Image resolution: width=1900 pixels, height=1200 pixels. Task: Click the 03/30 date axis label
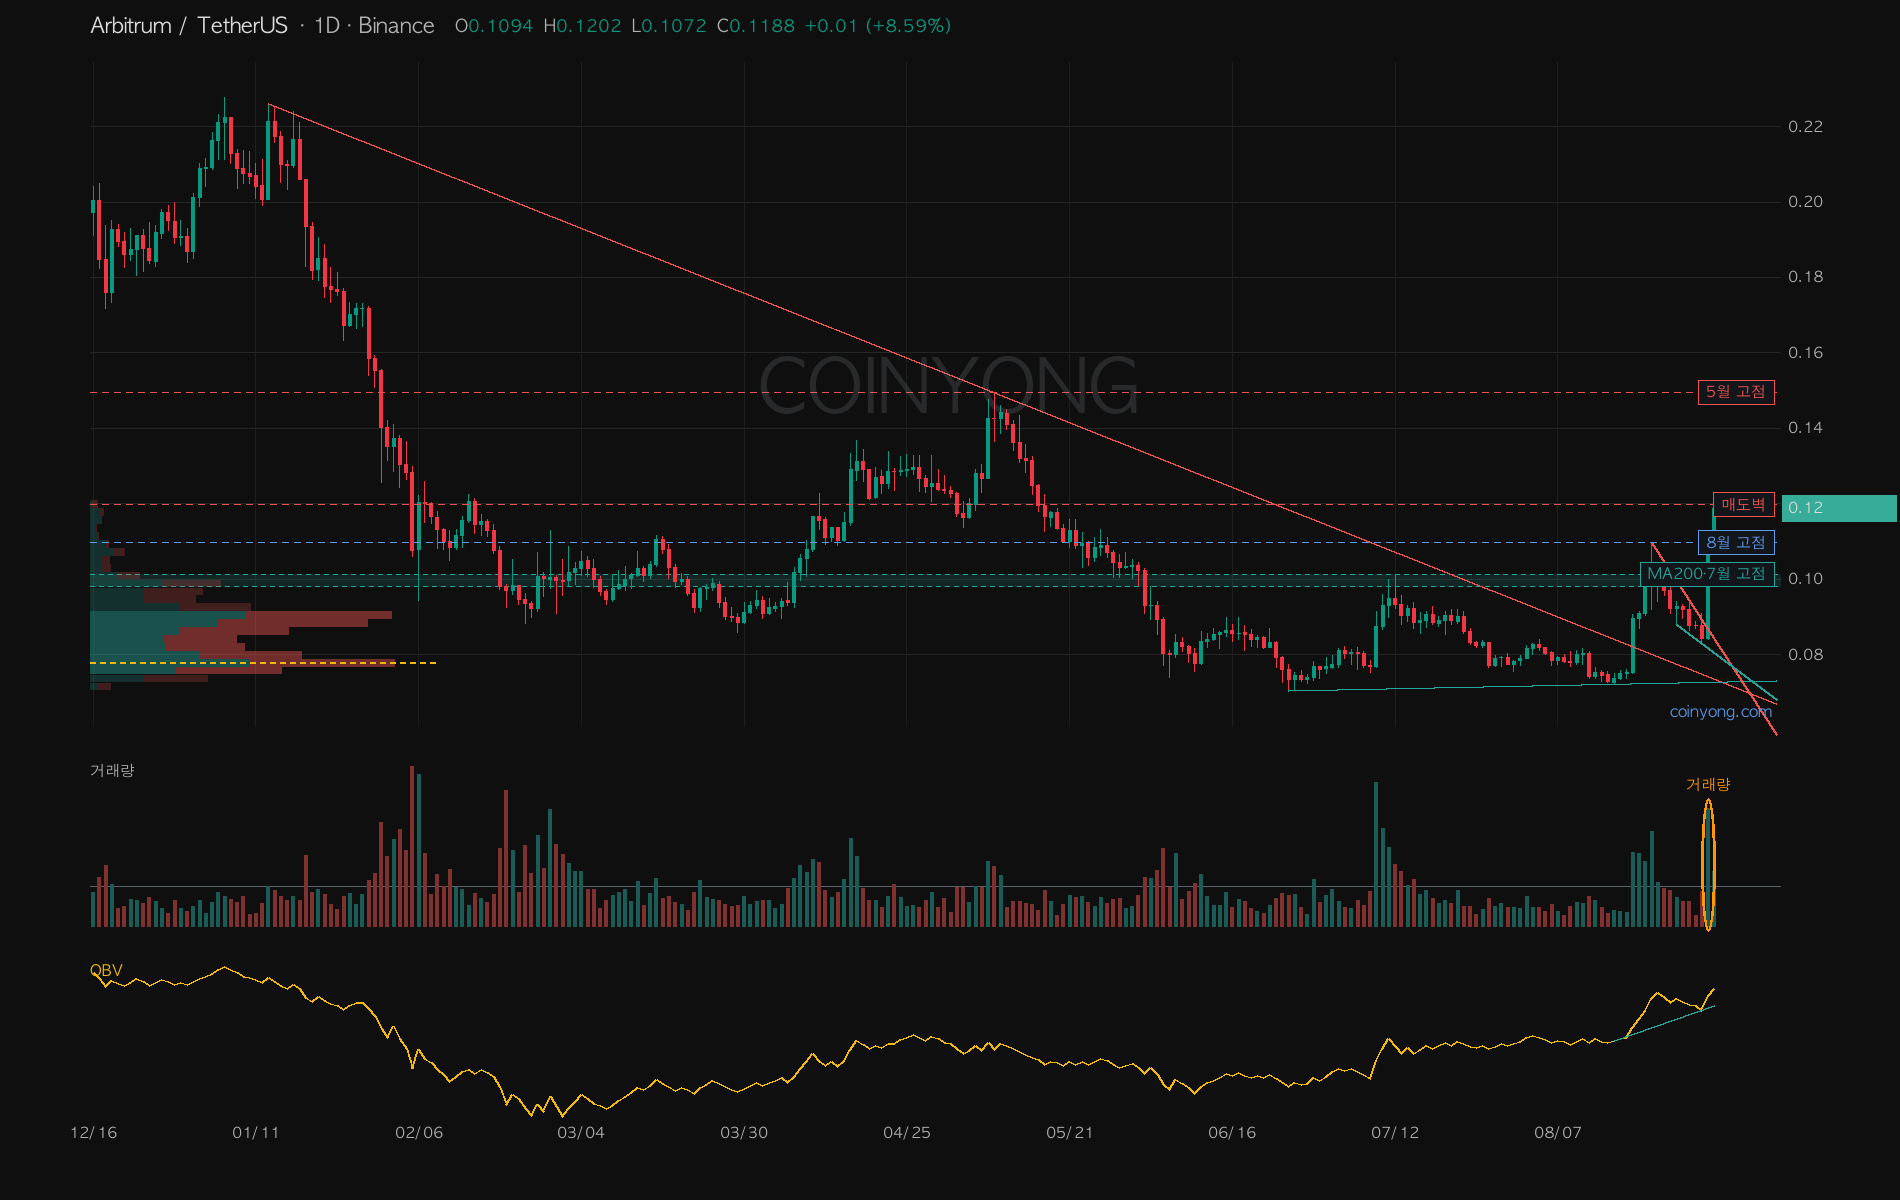[744, 1133]
